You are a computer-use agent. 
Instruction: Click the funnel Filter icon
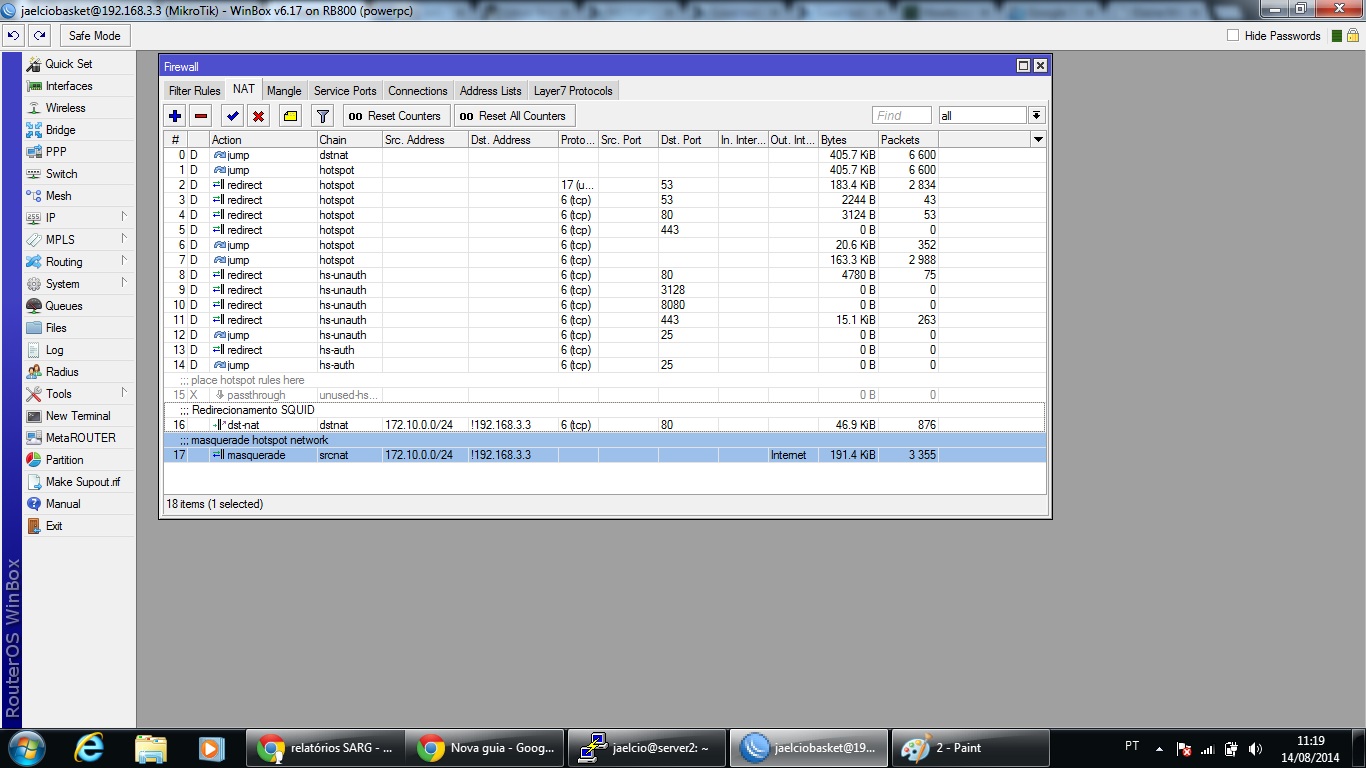pyautogui.click(x=322, y=116)
